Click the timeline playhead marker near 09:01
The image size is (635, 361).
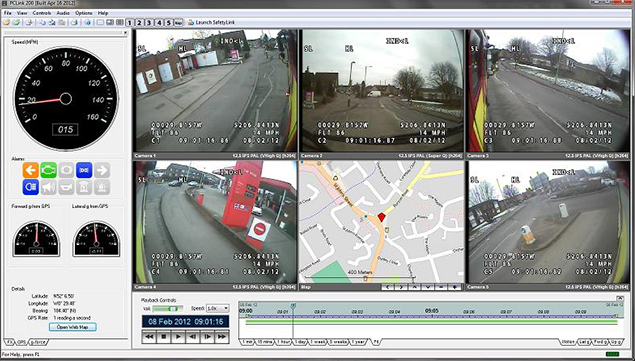[293, 305]
